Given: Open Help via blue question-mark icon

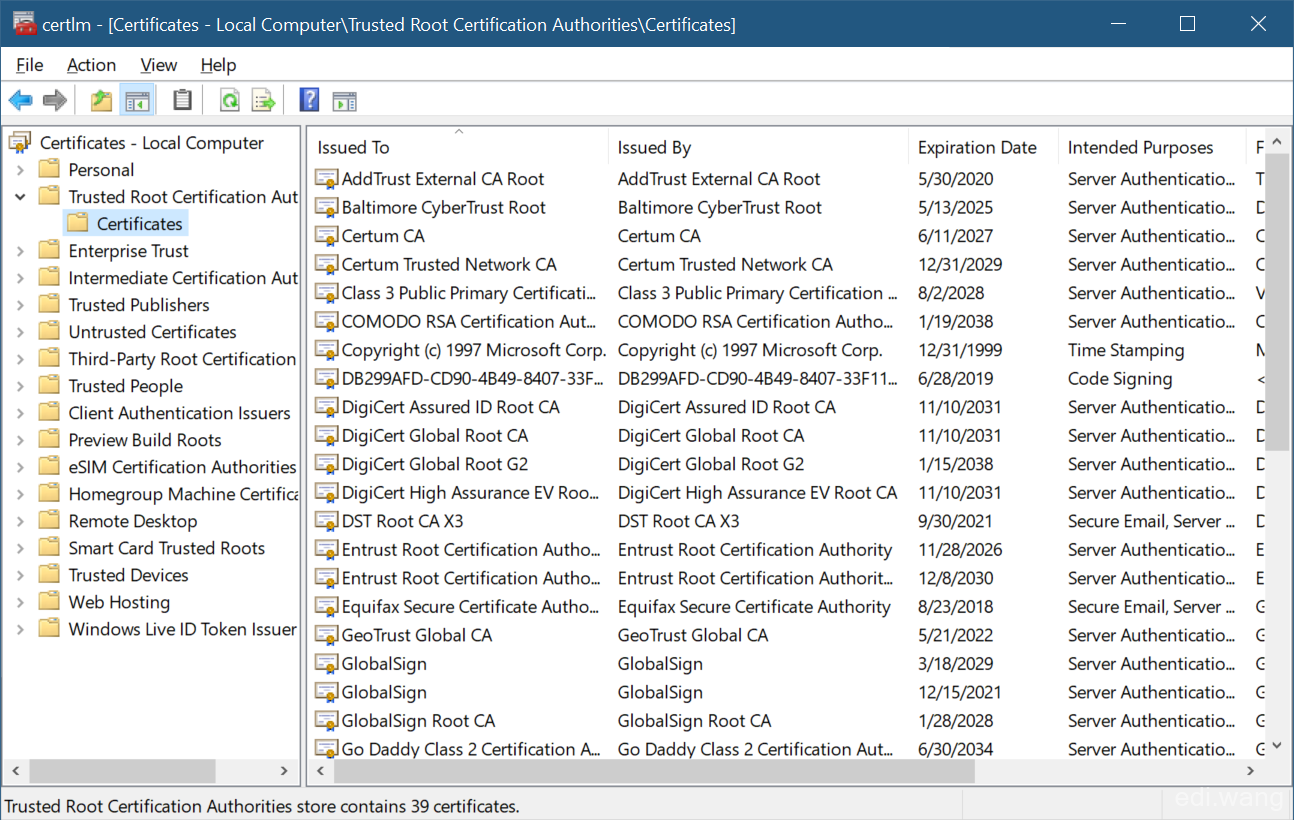Looking at the screenshot, I should coord(310,100).
